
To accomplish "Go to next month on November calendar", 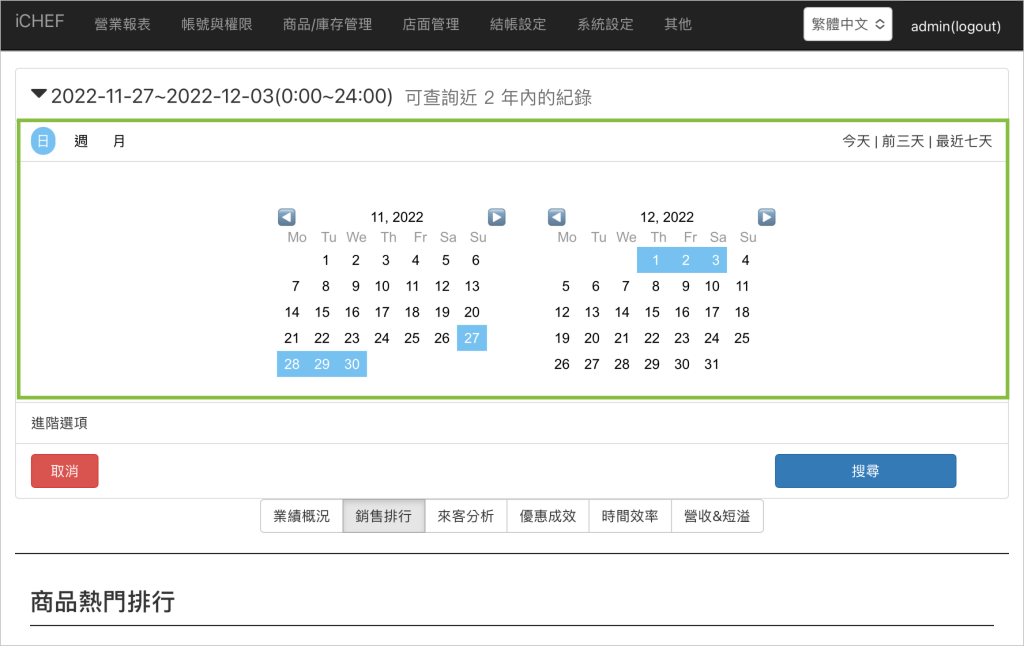I will click(x=496, y=217).
